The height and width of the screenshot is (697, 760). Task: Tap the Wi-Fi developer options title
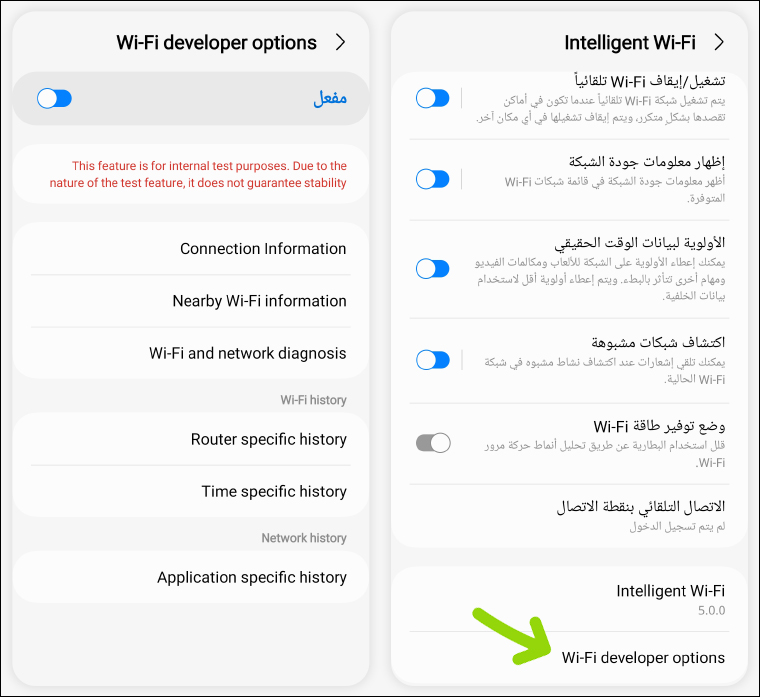click(x=216, y=42)
